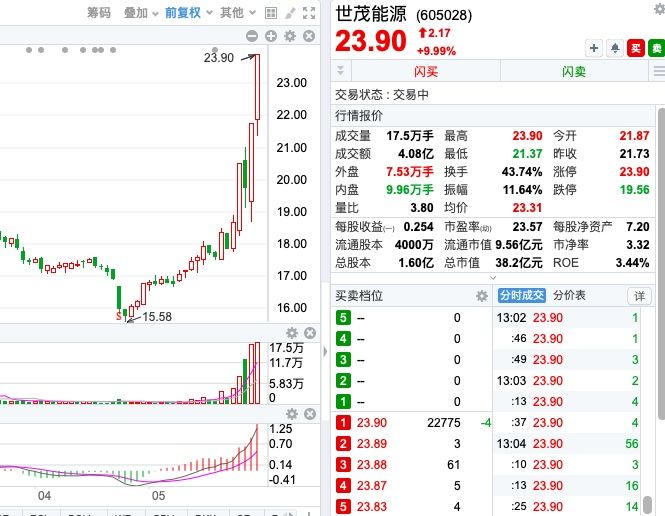This screenshot has height=516, width=665.
Task: Open the 筹码 chip distribution view
Action: point(99,13)
